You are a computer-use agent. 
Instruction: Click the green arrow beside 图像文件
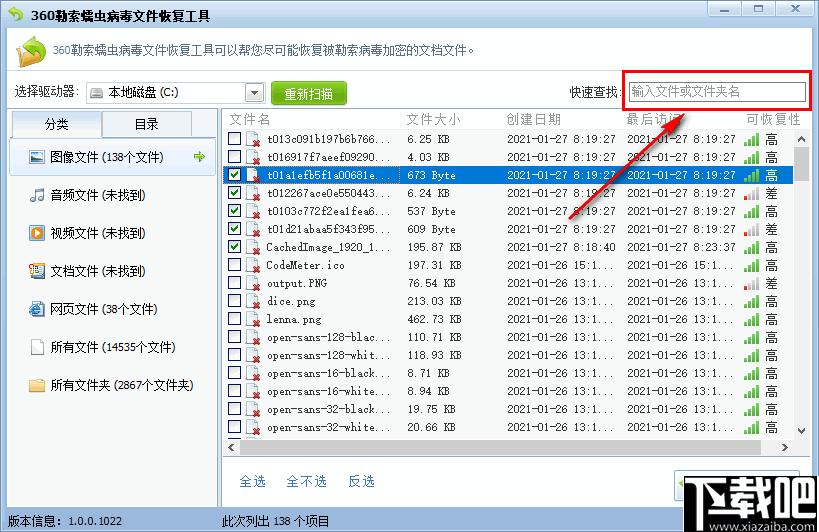(x=199, y=157)
